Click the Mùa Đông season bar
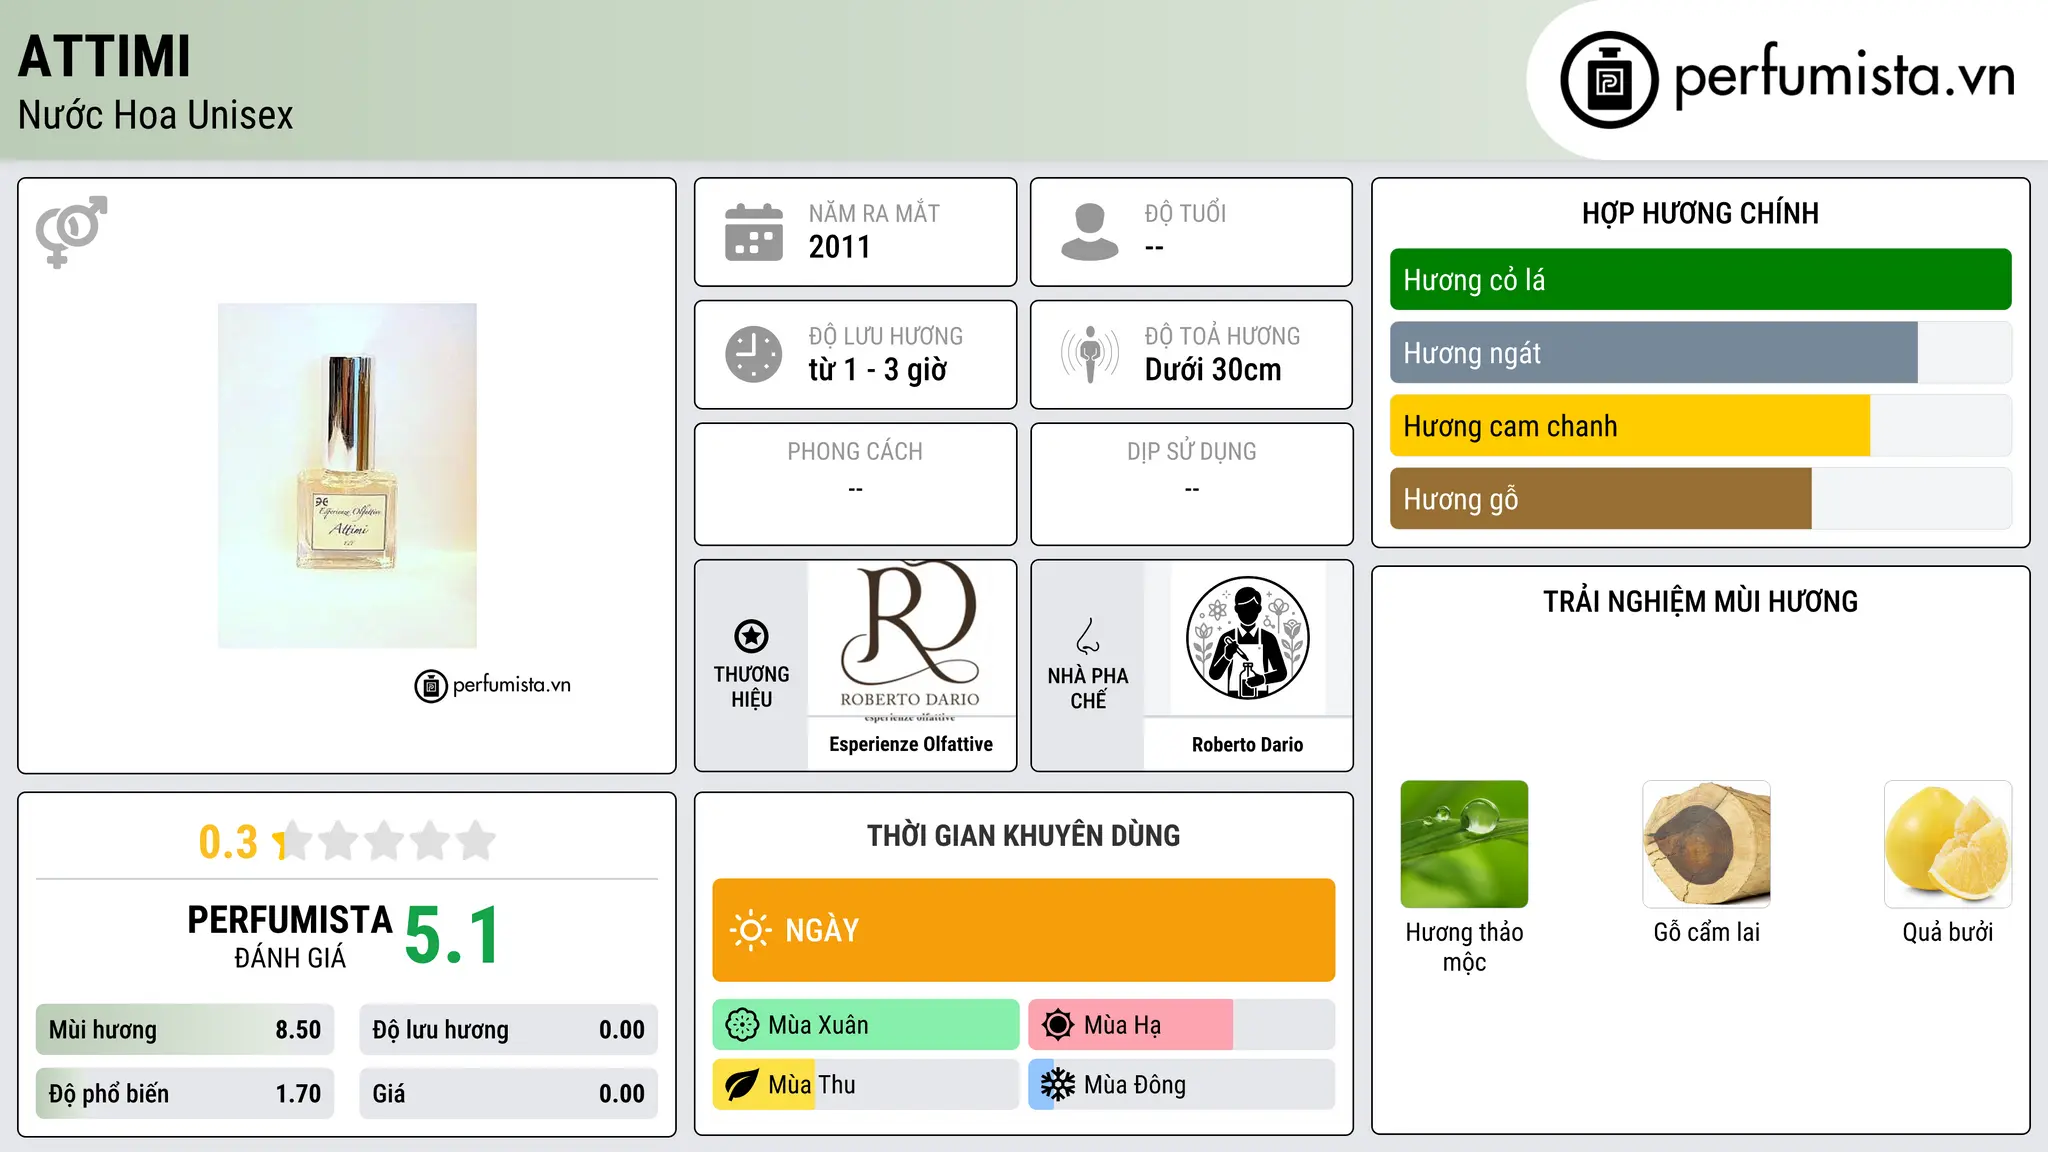 1182,1085
